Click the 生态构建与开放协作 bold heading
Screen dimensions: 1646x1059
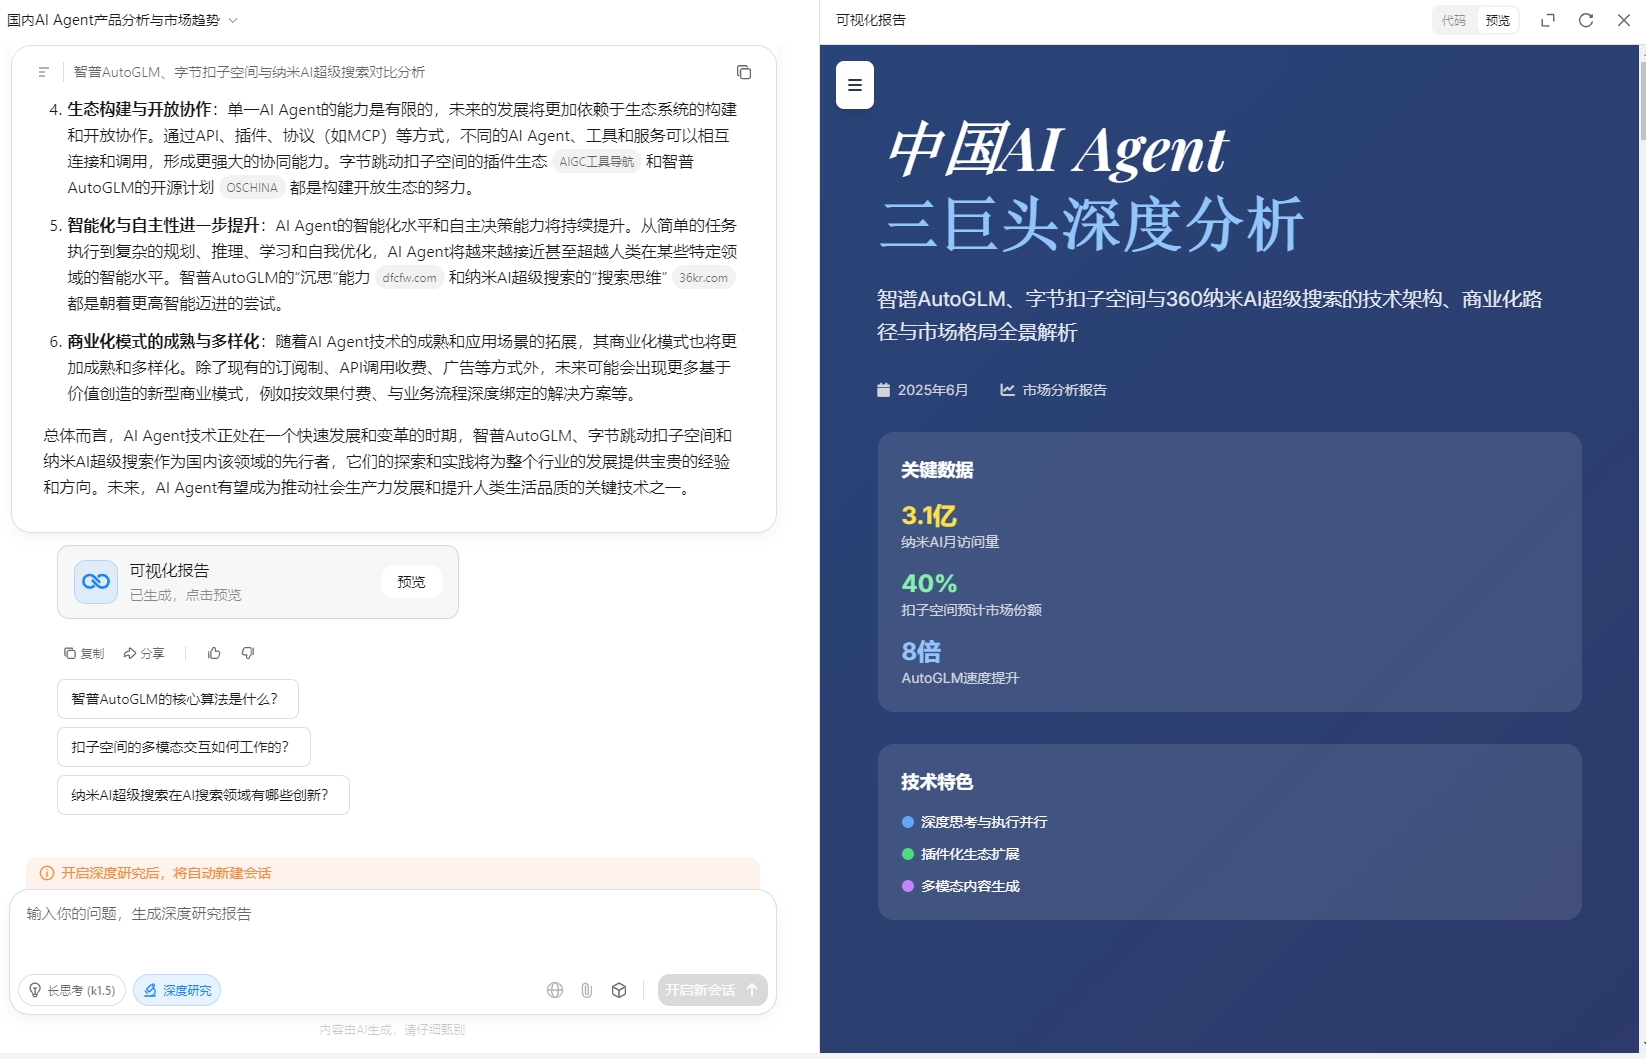(139, 109)
